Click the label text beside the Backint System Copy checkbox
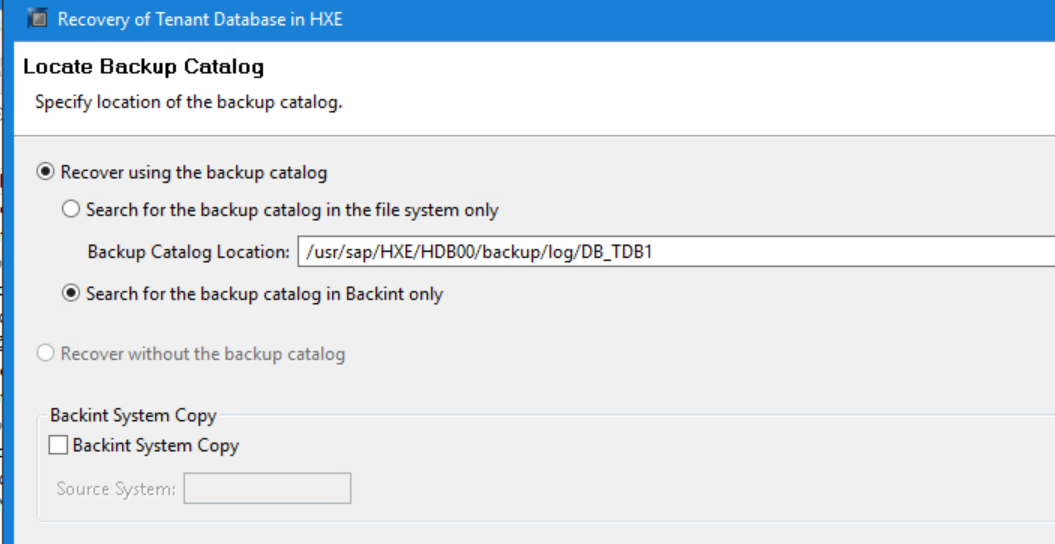Image resolution: width=1055 pixels, height=544 pixels. (x=156, y=446)
